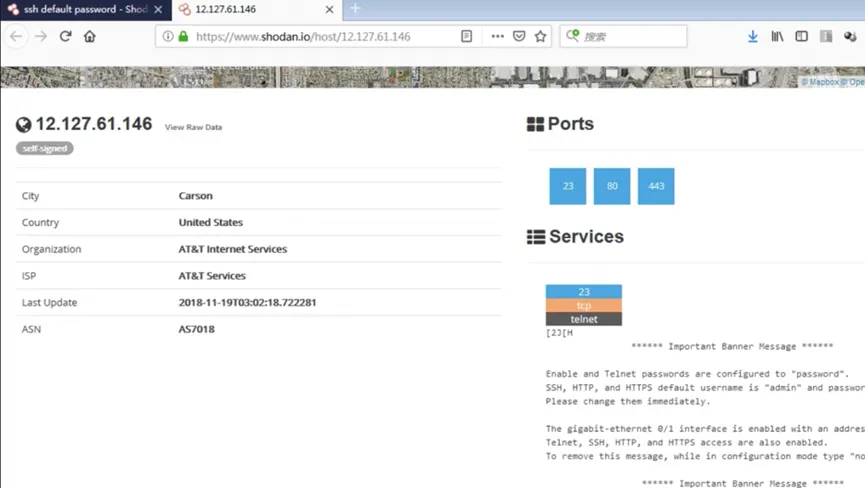Close the ssh default password tab
The width and height of the screenshot is (865, 488).
pos(158,9)
